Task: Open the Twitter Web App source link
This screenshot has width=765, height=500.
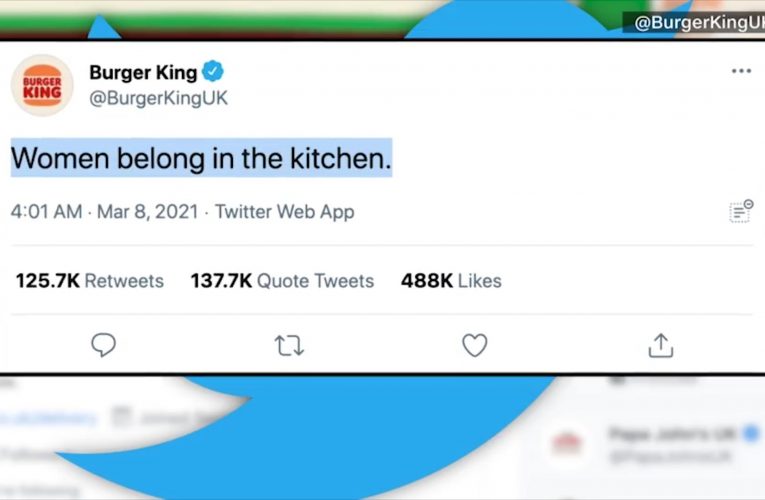Action: pos(284,212)
